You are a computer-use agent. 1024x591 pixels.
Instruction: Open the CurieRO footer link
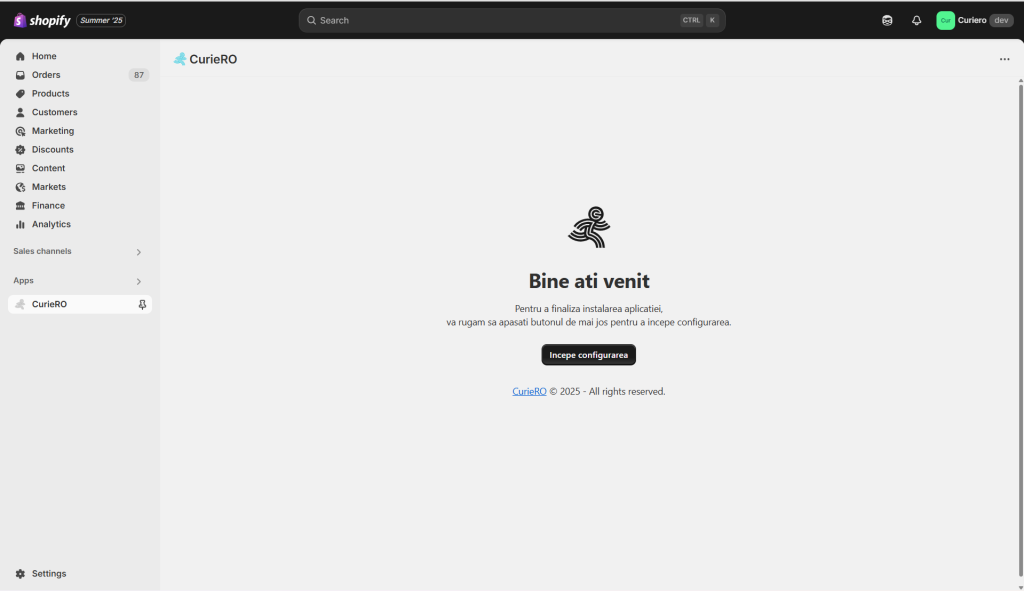coord(529,391)
